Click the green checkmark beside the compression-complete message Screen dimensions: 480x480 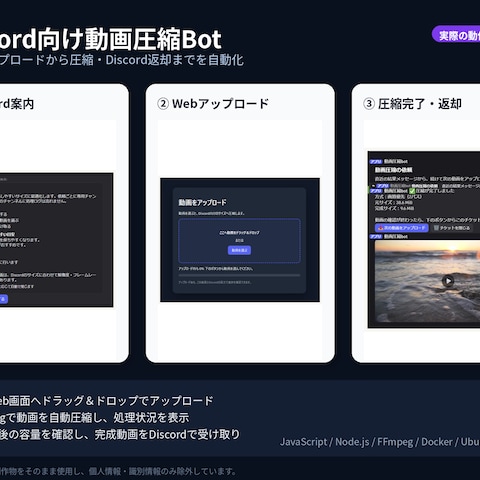[x=412, y=191]
